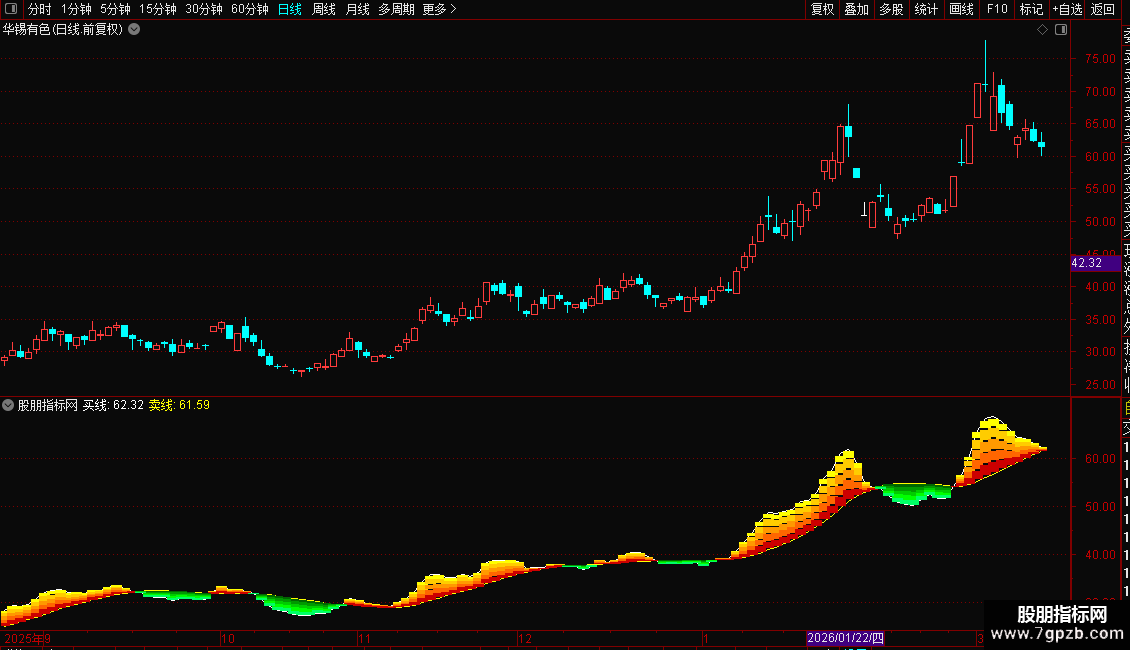1130x650 pixels.
Task: Select the 30分钟 period tab
Action: (x=203, y=9)
